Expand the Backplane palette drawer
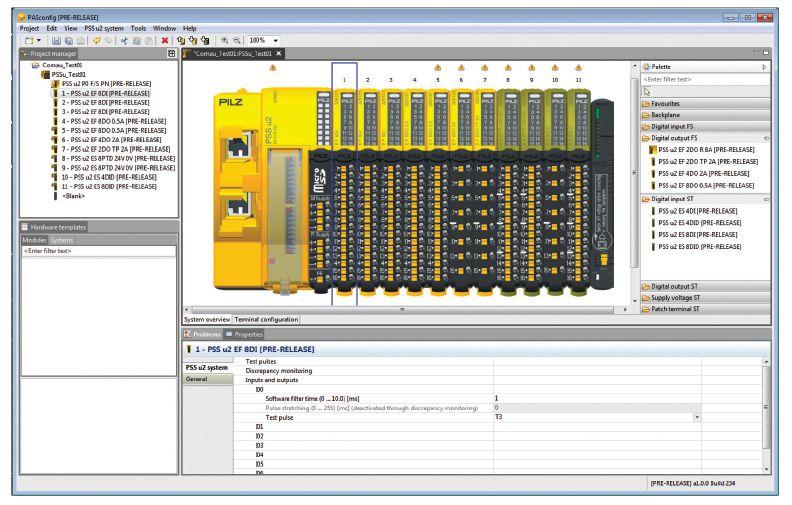 [x=706, y=115]
